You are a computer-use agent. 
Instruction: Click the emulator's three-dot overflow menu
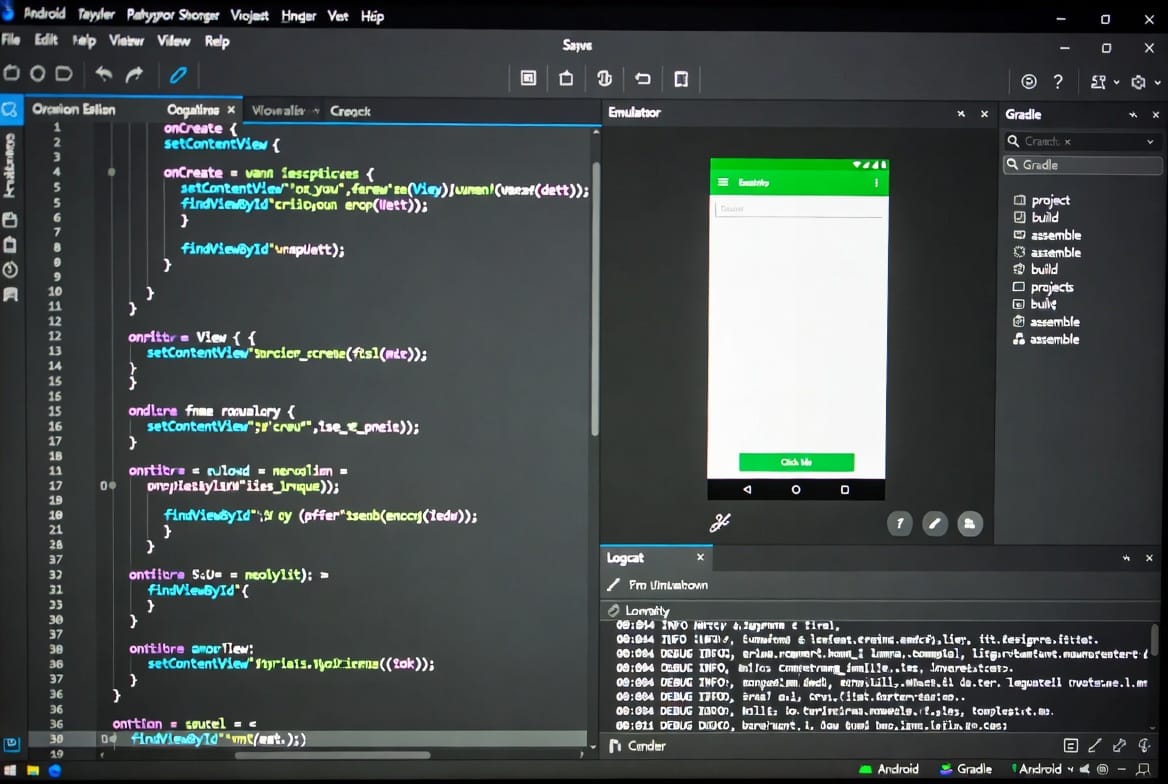(876, 183)
